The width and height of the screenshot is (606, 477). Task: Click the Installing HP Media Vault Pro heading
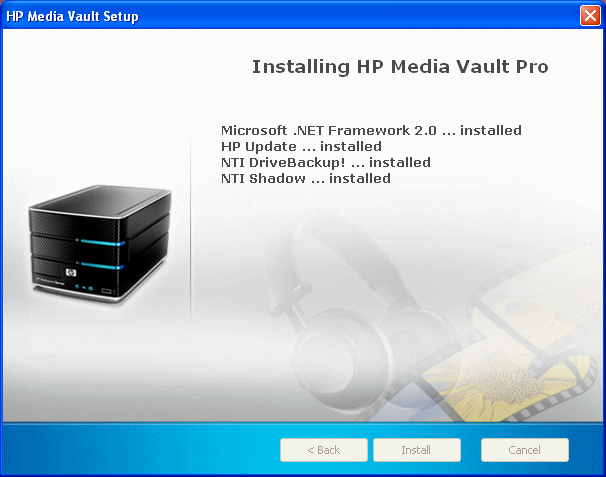400,67
